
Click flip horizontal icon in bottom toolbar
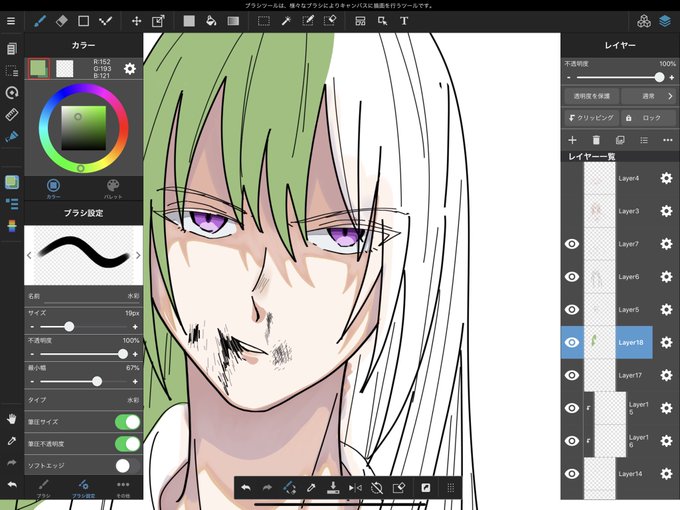355,488
